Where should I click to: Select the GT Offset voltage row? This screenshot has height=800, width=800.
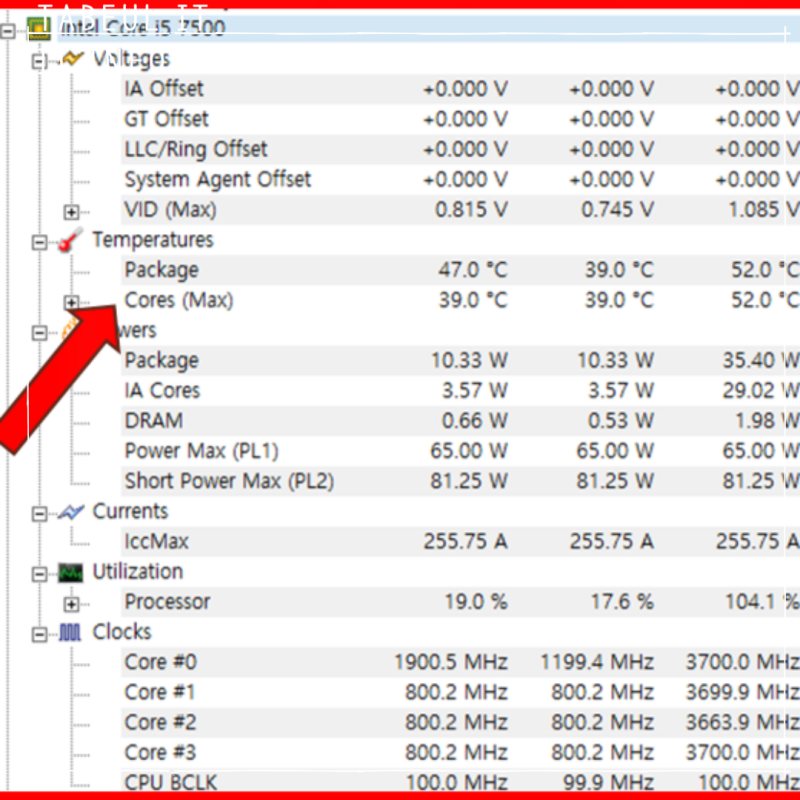459,119
